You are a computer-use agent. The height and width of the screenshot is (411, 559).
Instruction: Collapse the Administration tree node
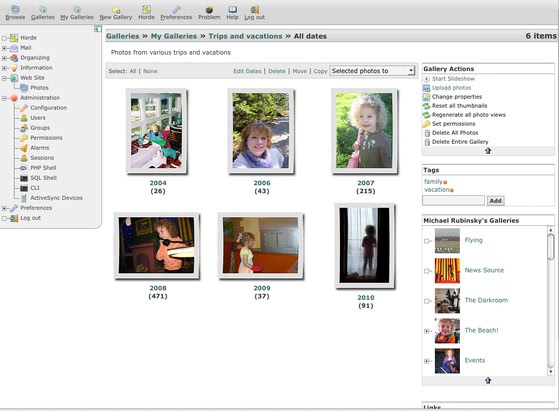click(x=4, y=98)
